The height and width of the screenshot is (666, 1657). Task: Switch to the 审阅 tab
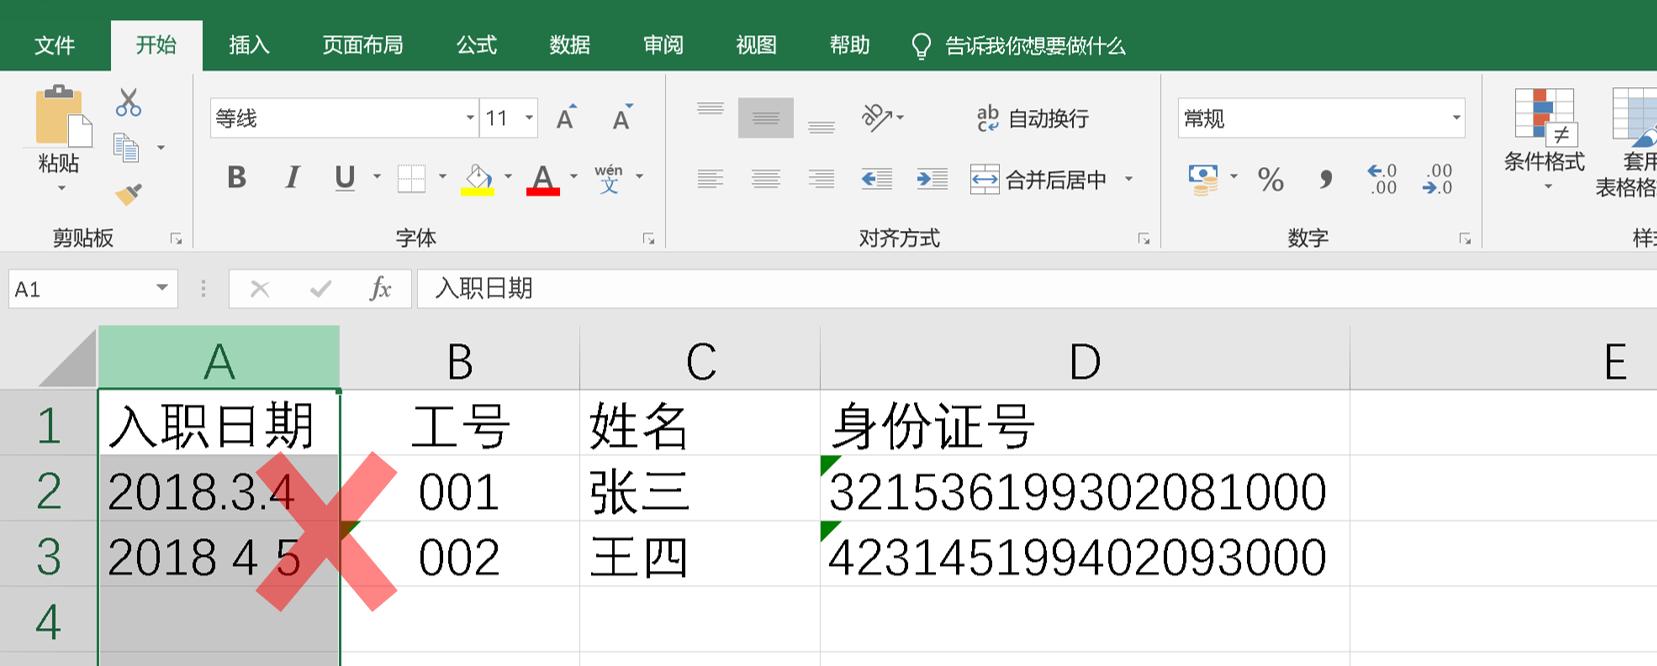click(x=663, y=45)
